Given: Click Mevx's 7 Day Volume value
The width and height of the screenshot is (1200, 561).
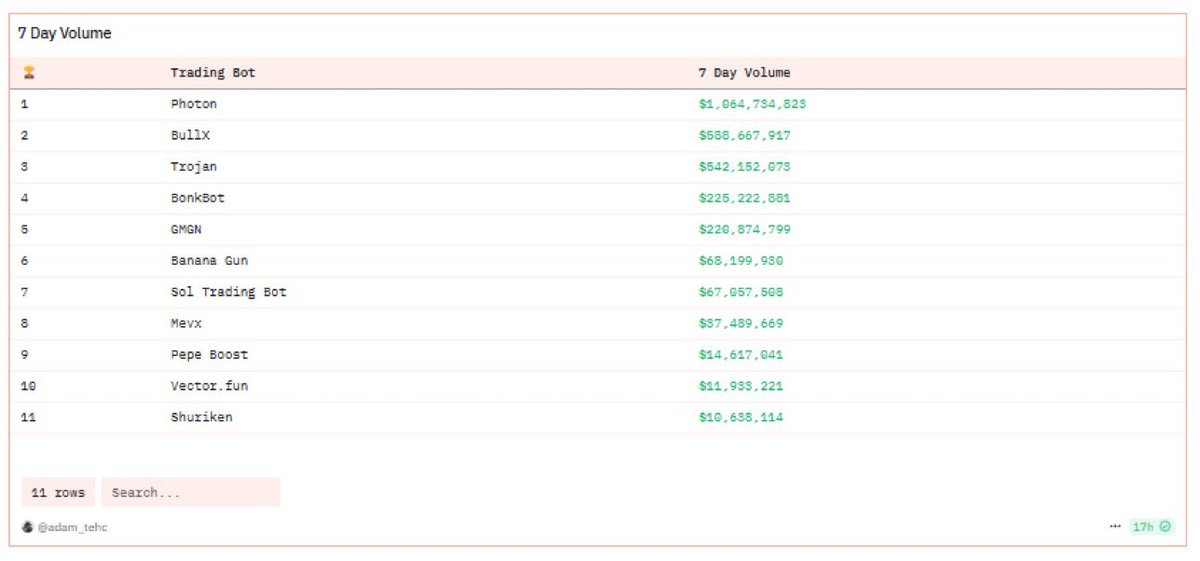Looking at the screenshot, I should coord(741,323).
